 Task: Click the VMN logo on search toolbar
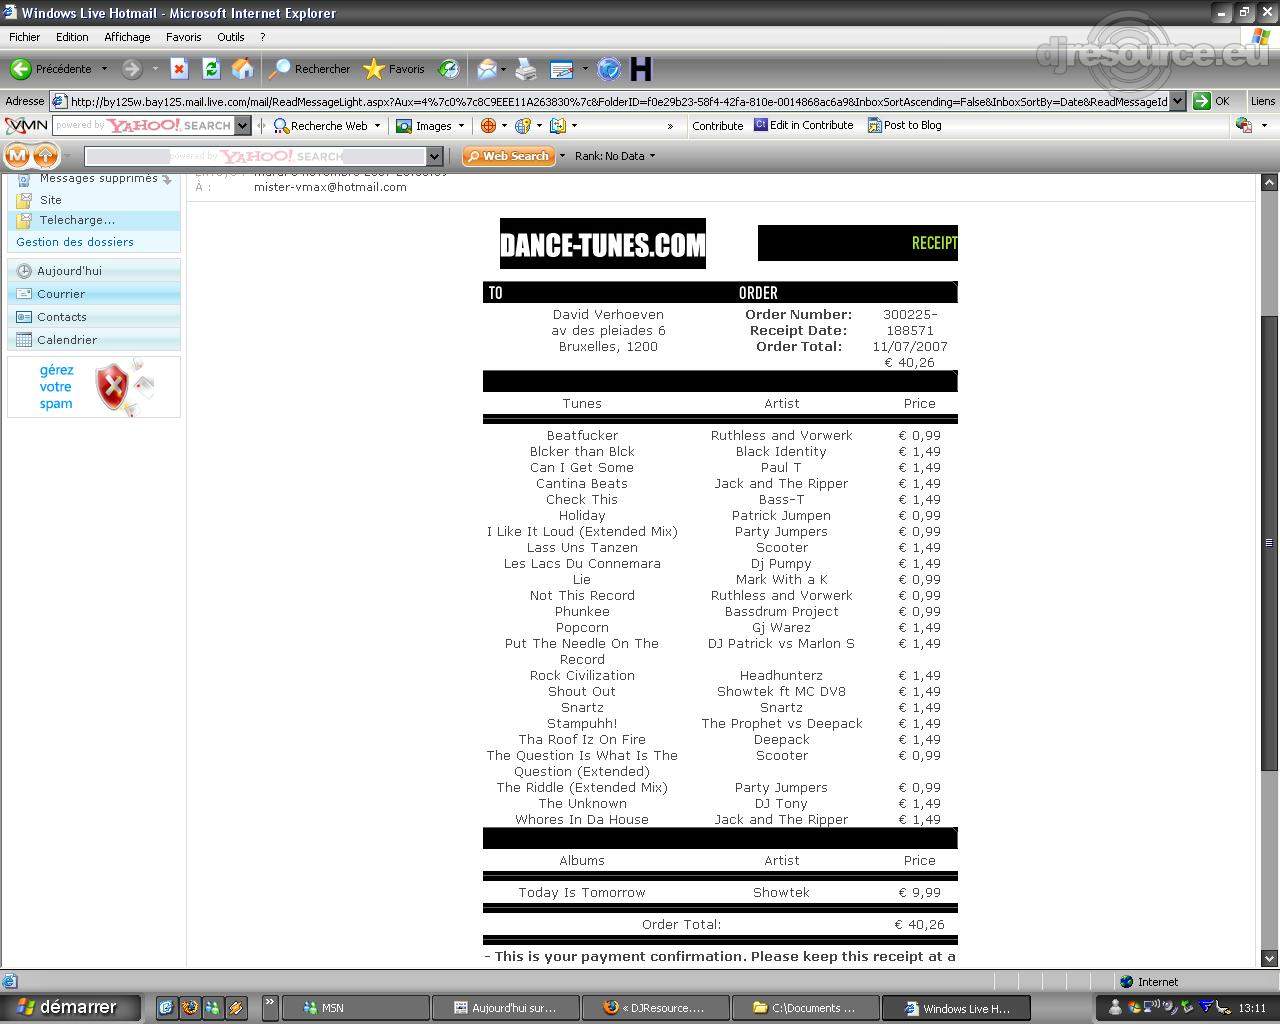point(26,125)
